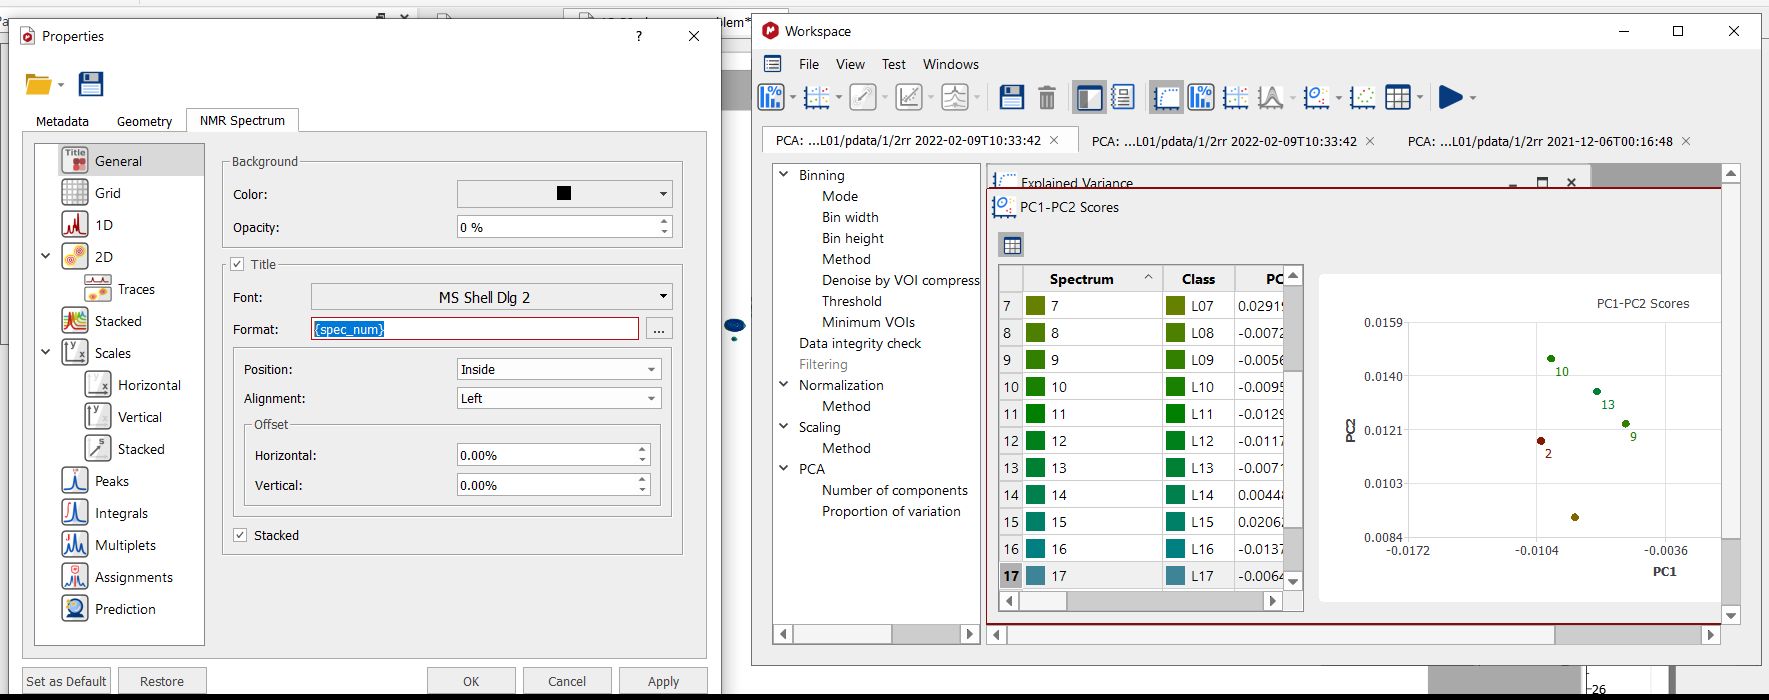Viewport: 1769px width, 700px height.
Task: Click the scatter plot toolbar icon left of table icon
Action: click(x=1362, y=97)
